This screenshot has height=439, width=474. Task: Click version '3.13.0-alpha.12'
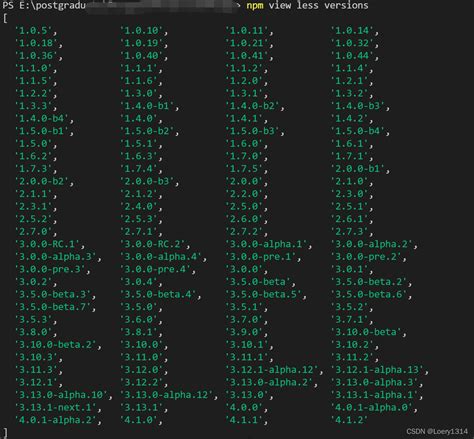point(167,395)
